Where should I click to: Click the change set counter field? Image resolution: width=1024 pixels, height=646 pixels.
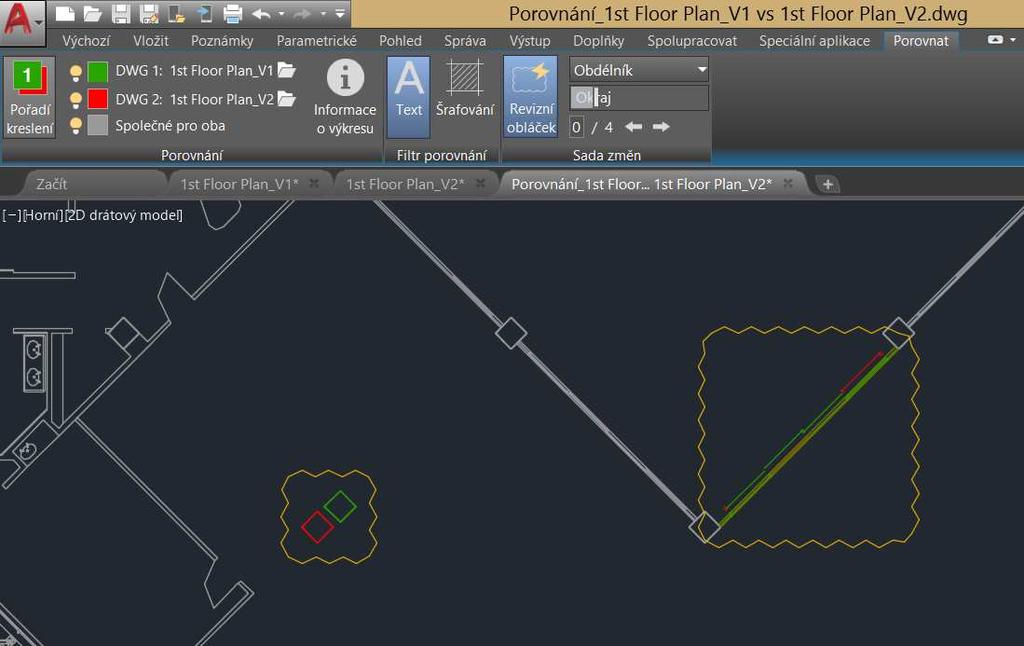pyautogui.click(x=577, y=127)
